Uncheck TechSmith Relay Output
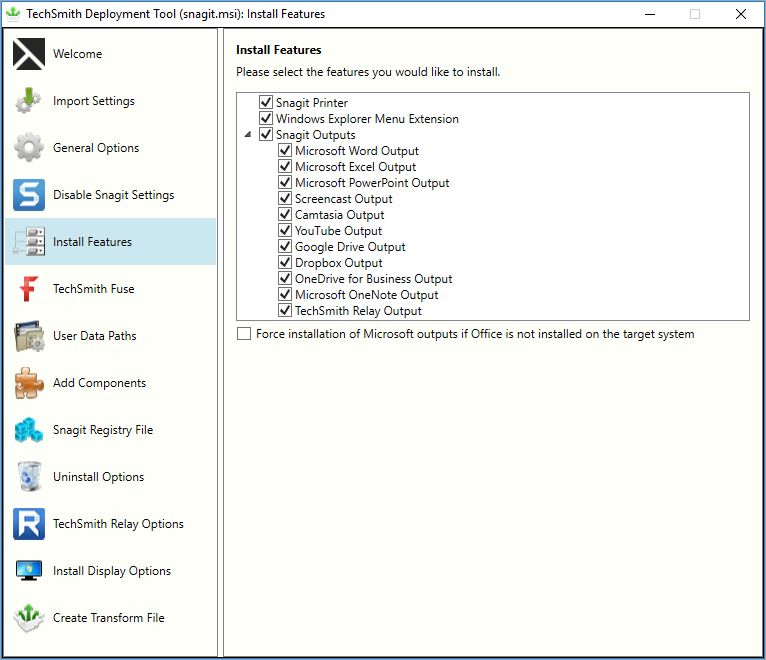The height and width of the screenshot is (660, 766). 285,310
